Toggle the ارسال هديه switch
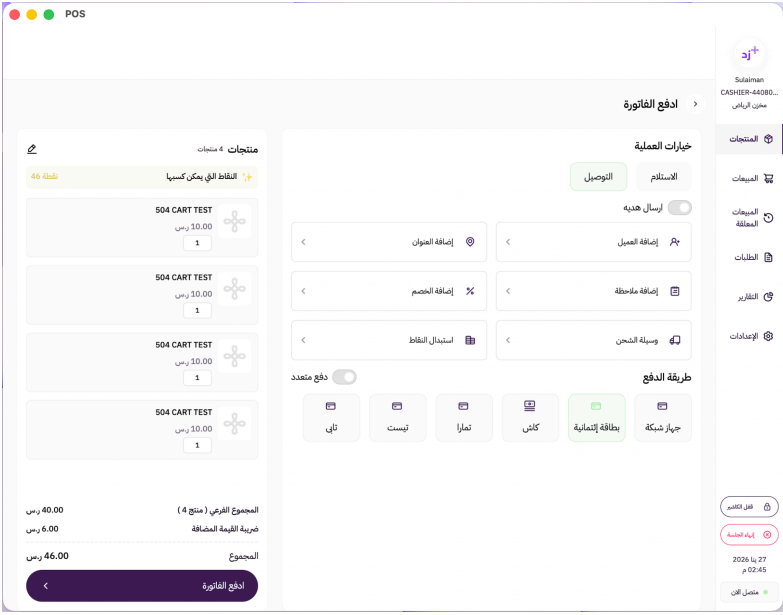Screen dimensions: 783x615 (680, 207)
